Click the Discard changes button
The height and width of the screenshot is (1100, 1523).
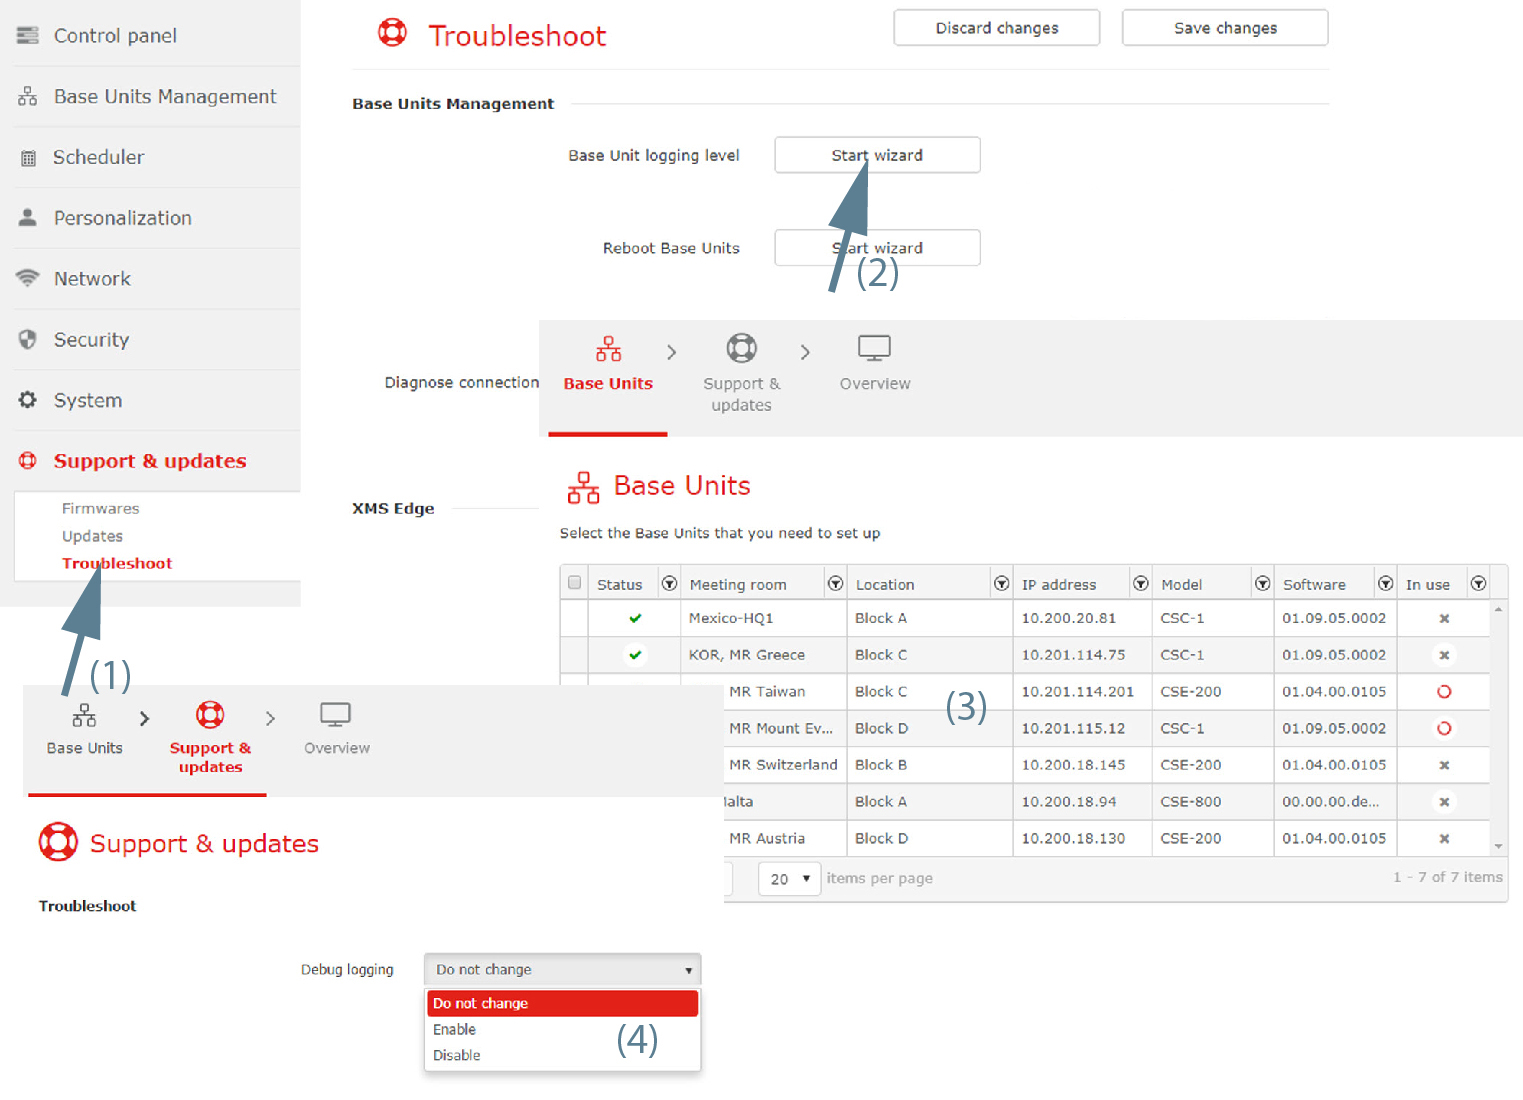997,28
